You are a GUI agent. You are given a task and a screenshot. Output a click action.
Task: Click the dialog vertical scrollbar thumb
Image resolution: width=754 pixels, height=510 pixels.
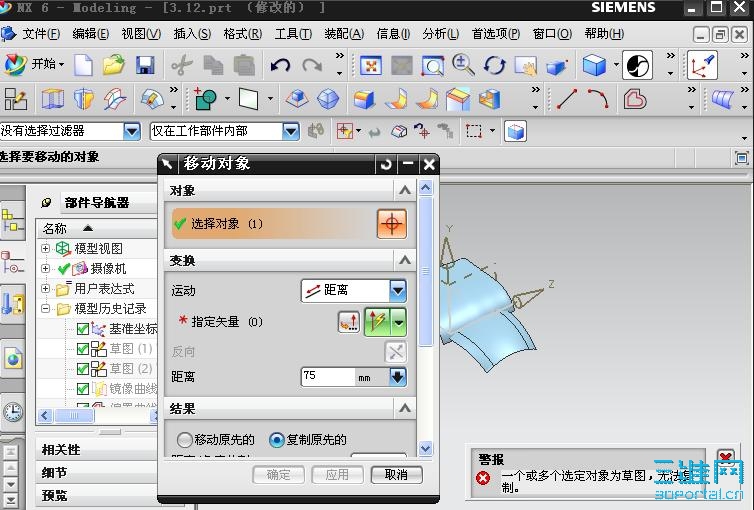(426, 272)
